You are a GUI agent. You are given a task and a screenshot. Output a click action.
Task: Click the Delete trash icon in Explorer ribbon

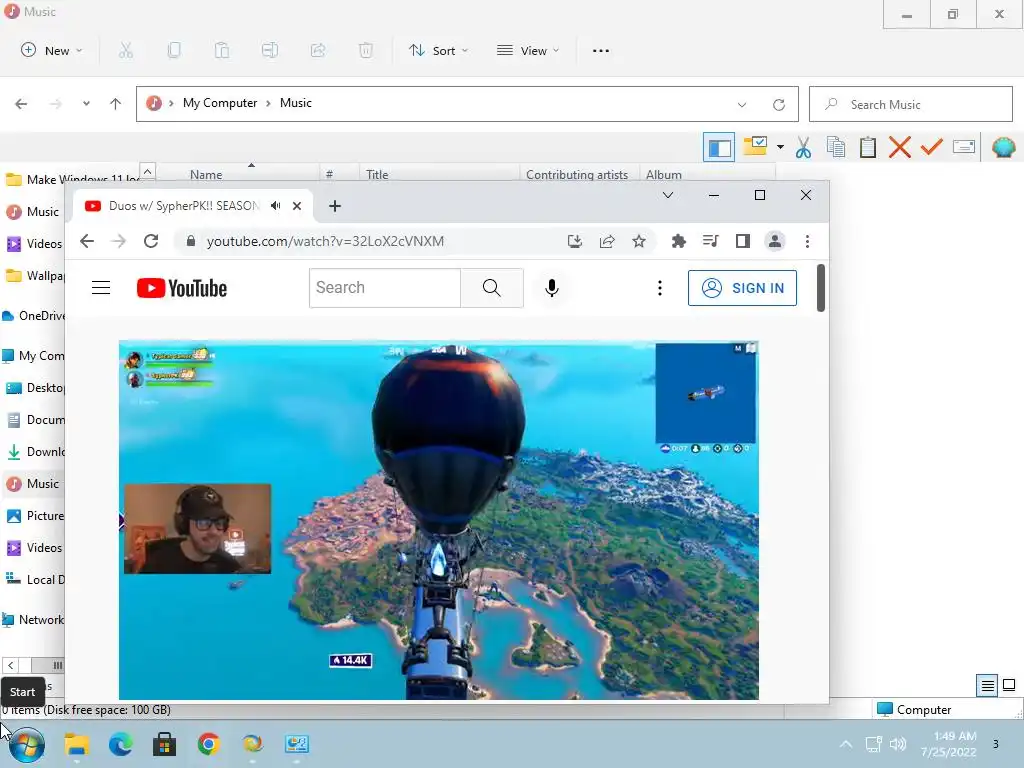tap(366, 50)
